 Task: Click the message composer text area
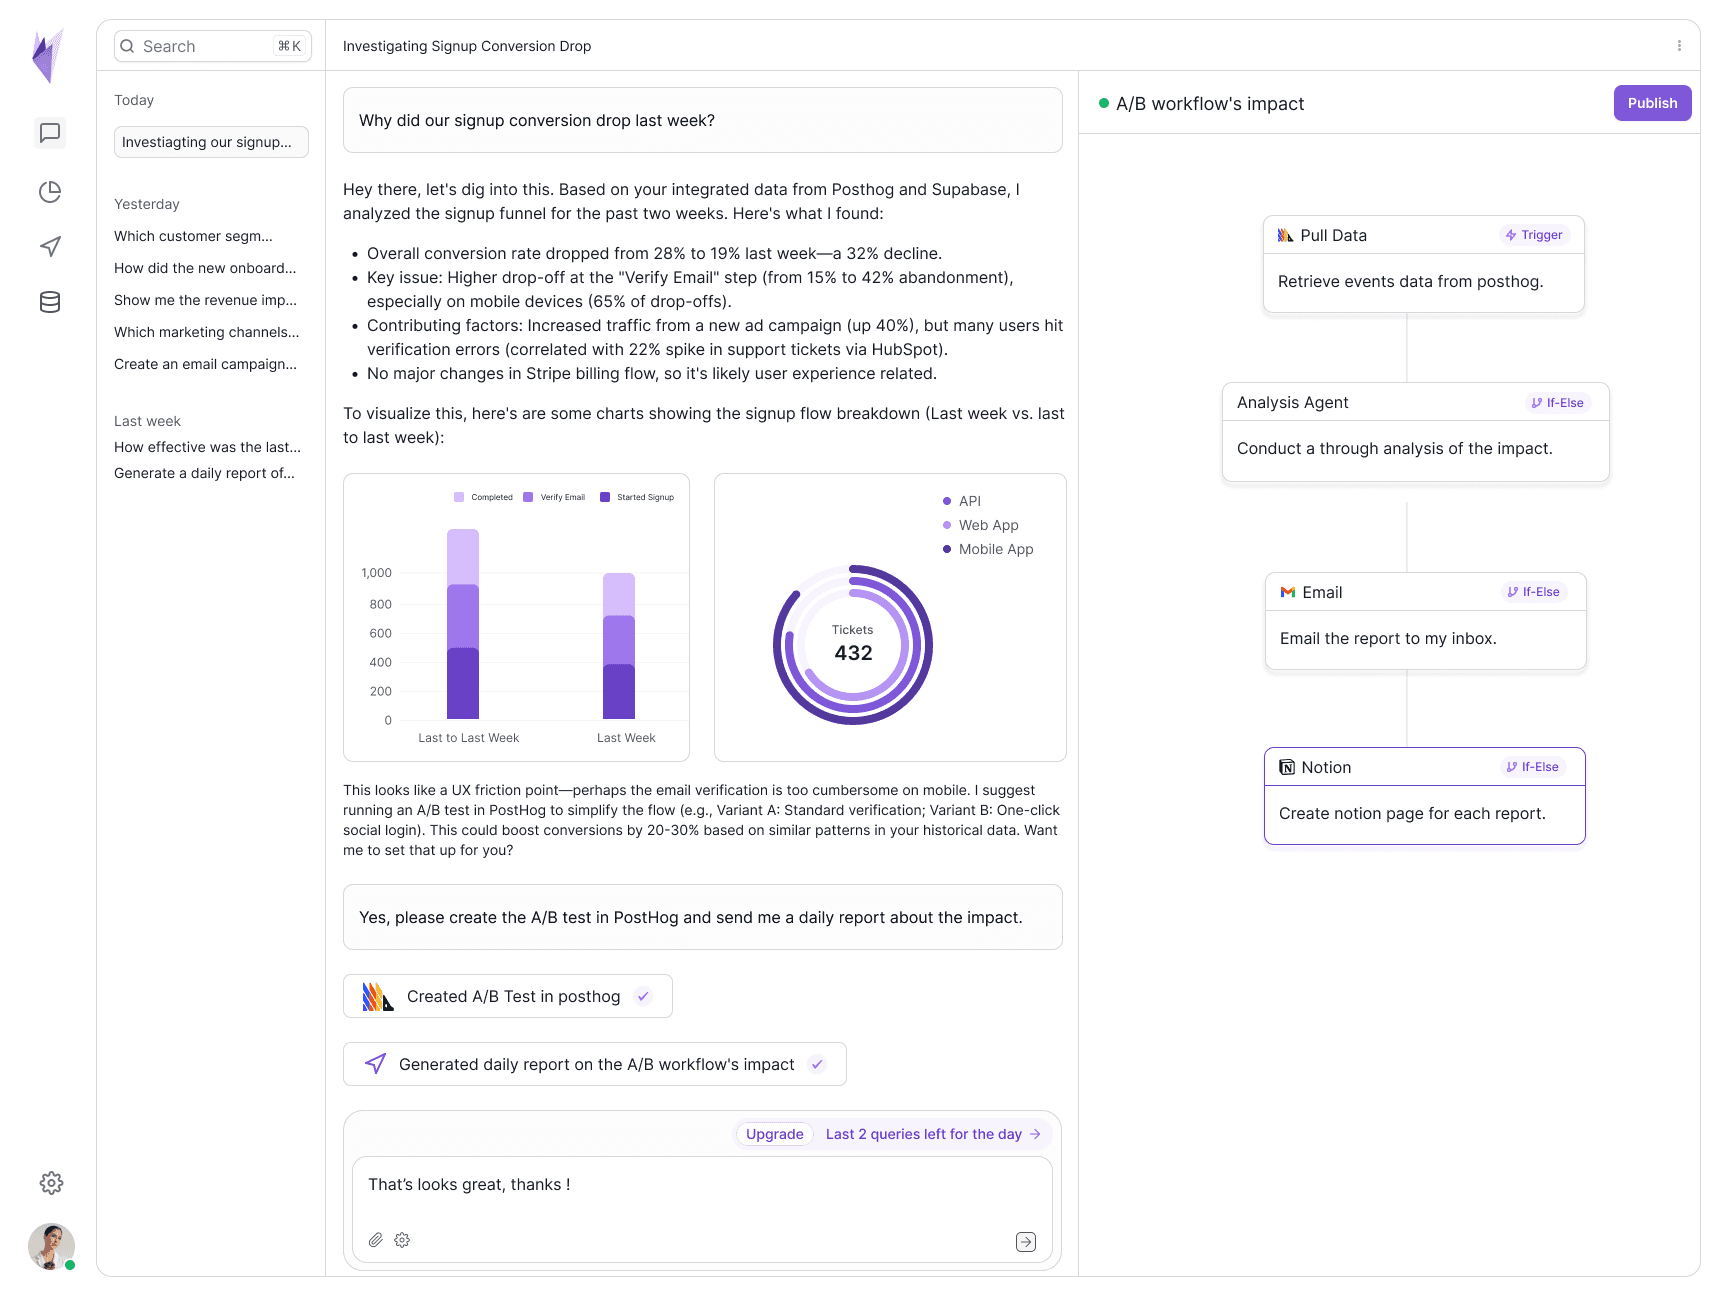(x=702, y=1209)
